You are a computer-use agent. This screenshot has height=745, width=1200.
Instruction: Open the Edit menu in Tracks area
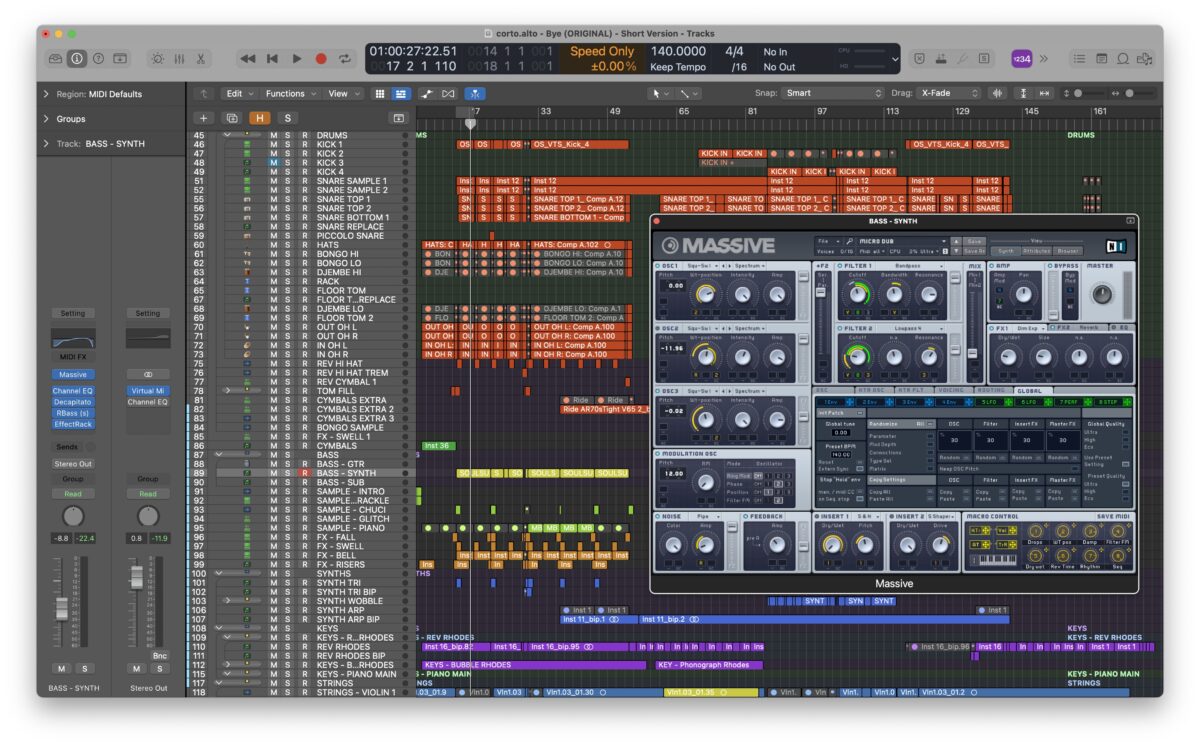(238, 93)
